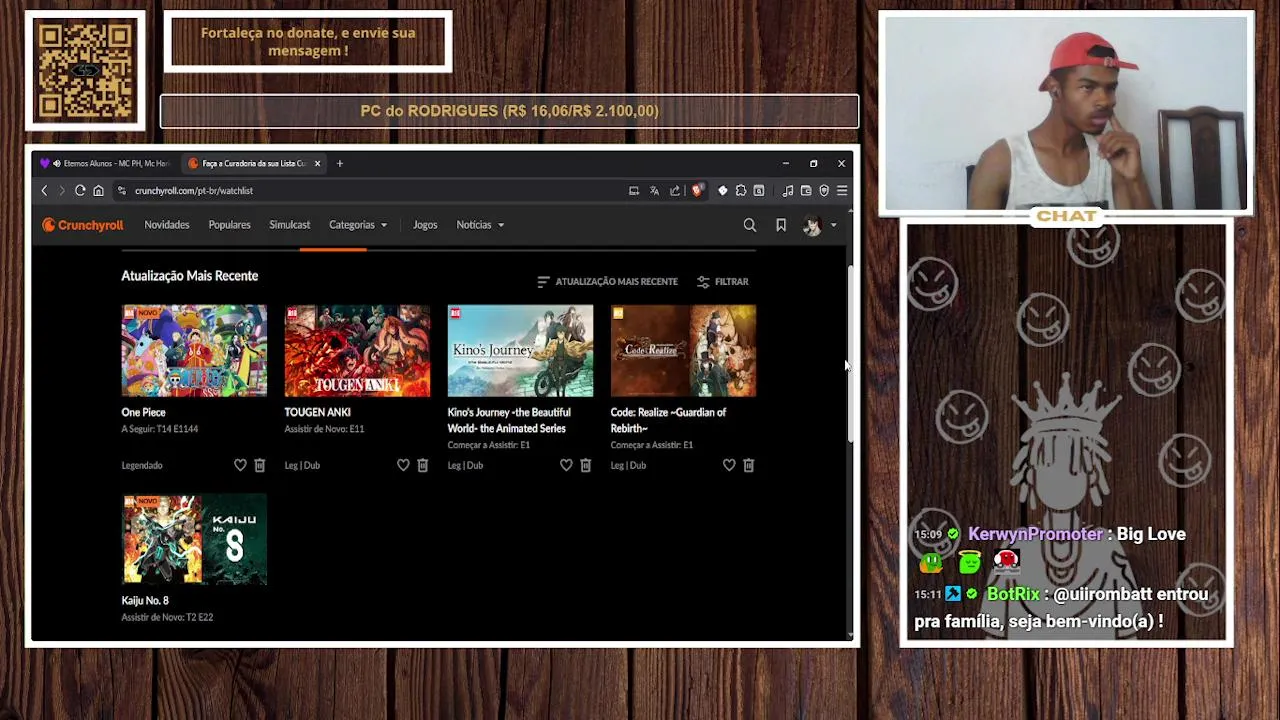1280x720 pixels.
Task: Click the Crunchyroll profile avatar
Action: point(812,226)
